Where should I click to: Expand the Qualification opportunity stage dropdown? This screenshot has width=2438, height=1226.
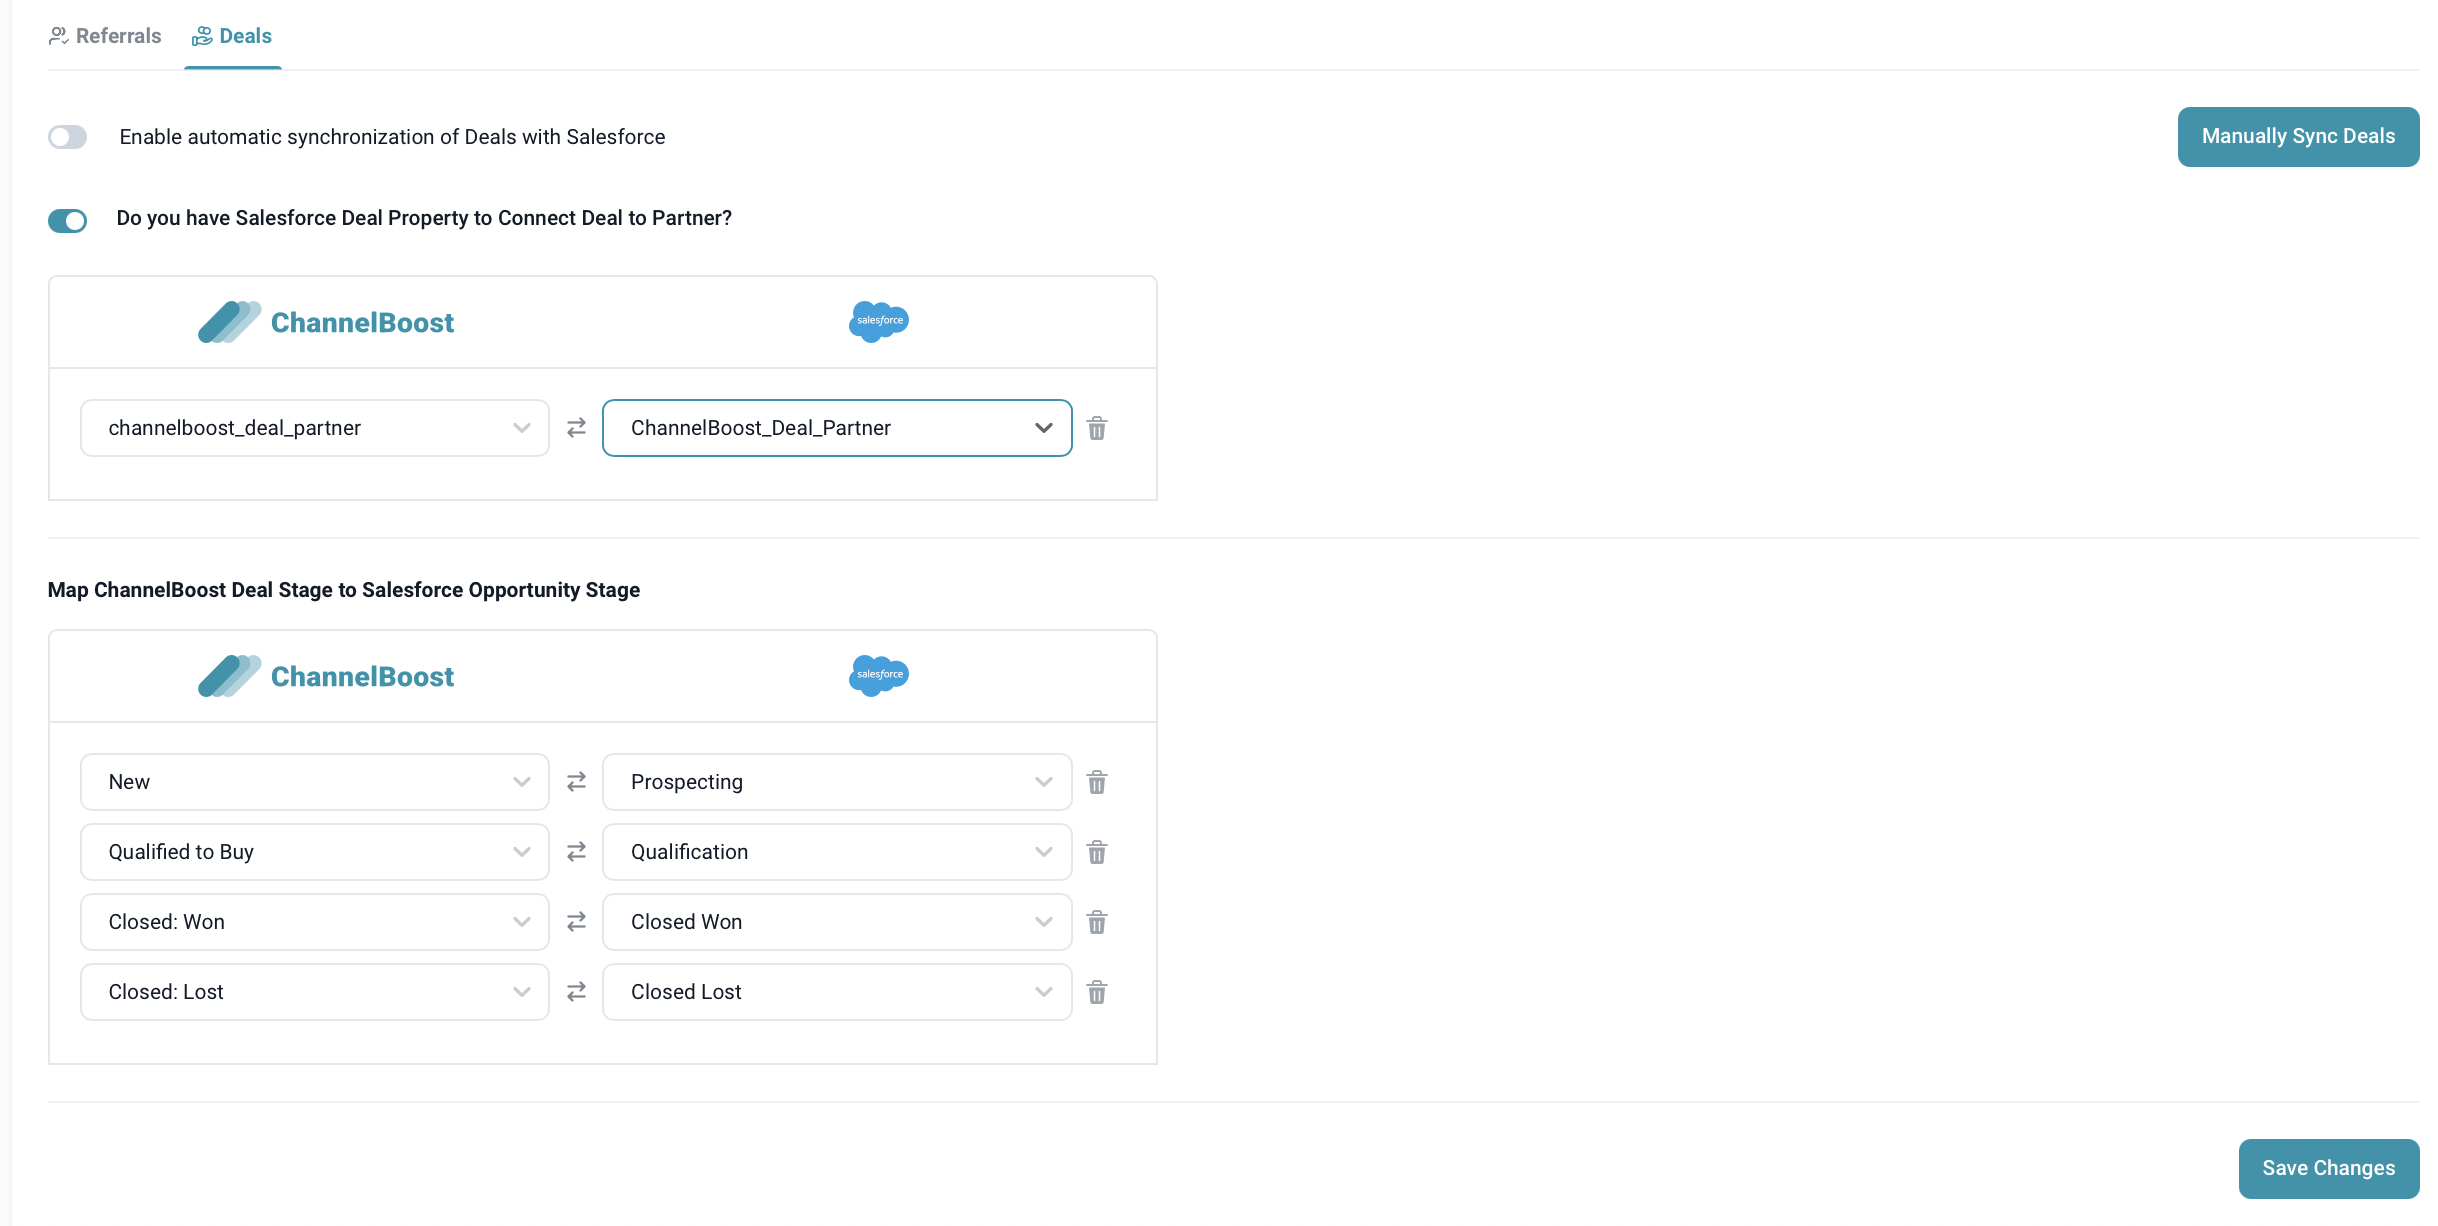(836, 852)
